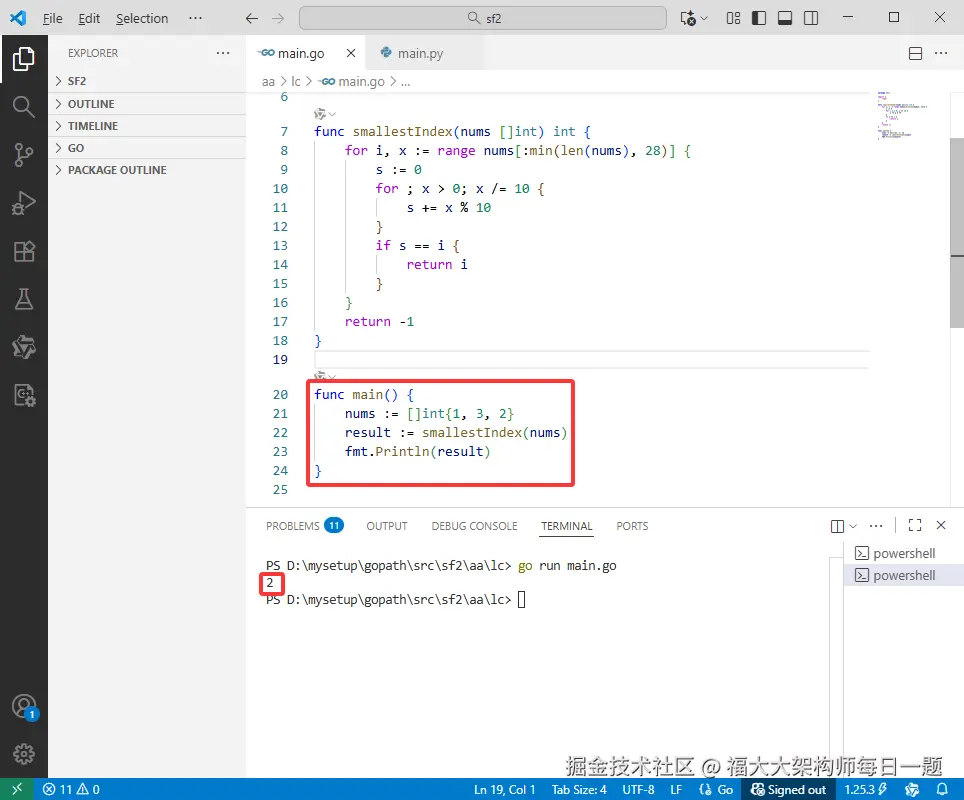Viewport: 964px width, 800px height.
Task: Expand the OUTLINE section
Action: click(x=147, y=104)
